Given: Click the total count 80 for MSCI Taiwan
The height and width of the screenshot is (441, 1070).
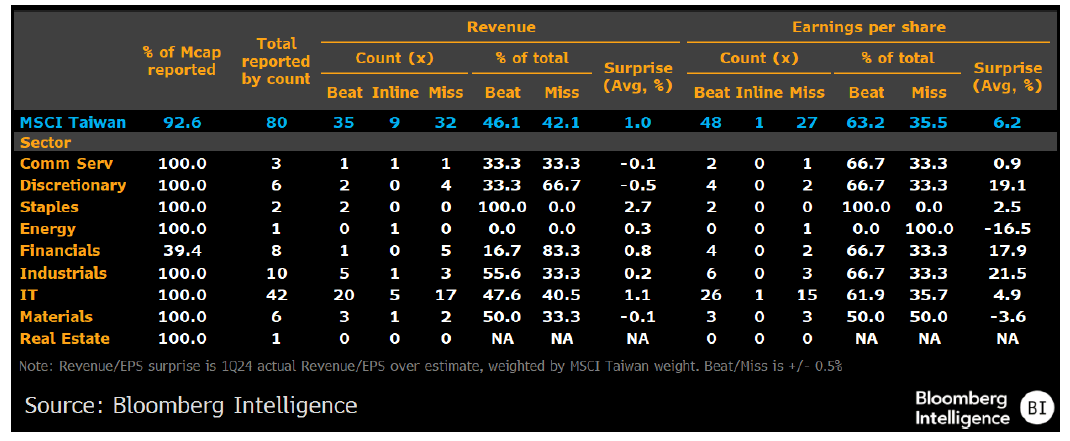Looking at the screenshot, I should [x=277, y=123].
